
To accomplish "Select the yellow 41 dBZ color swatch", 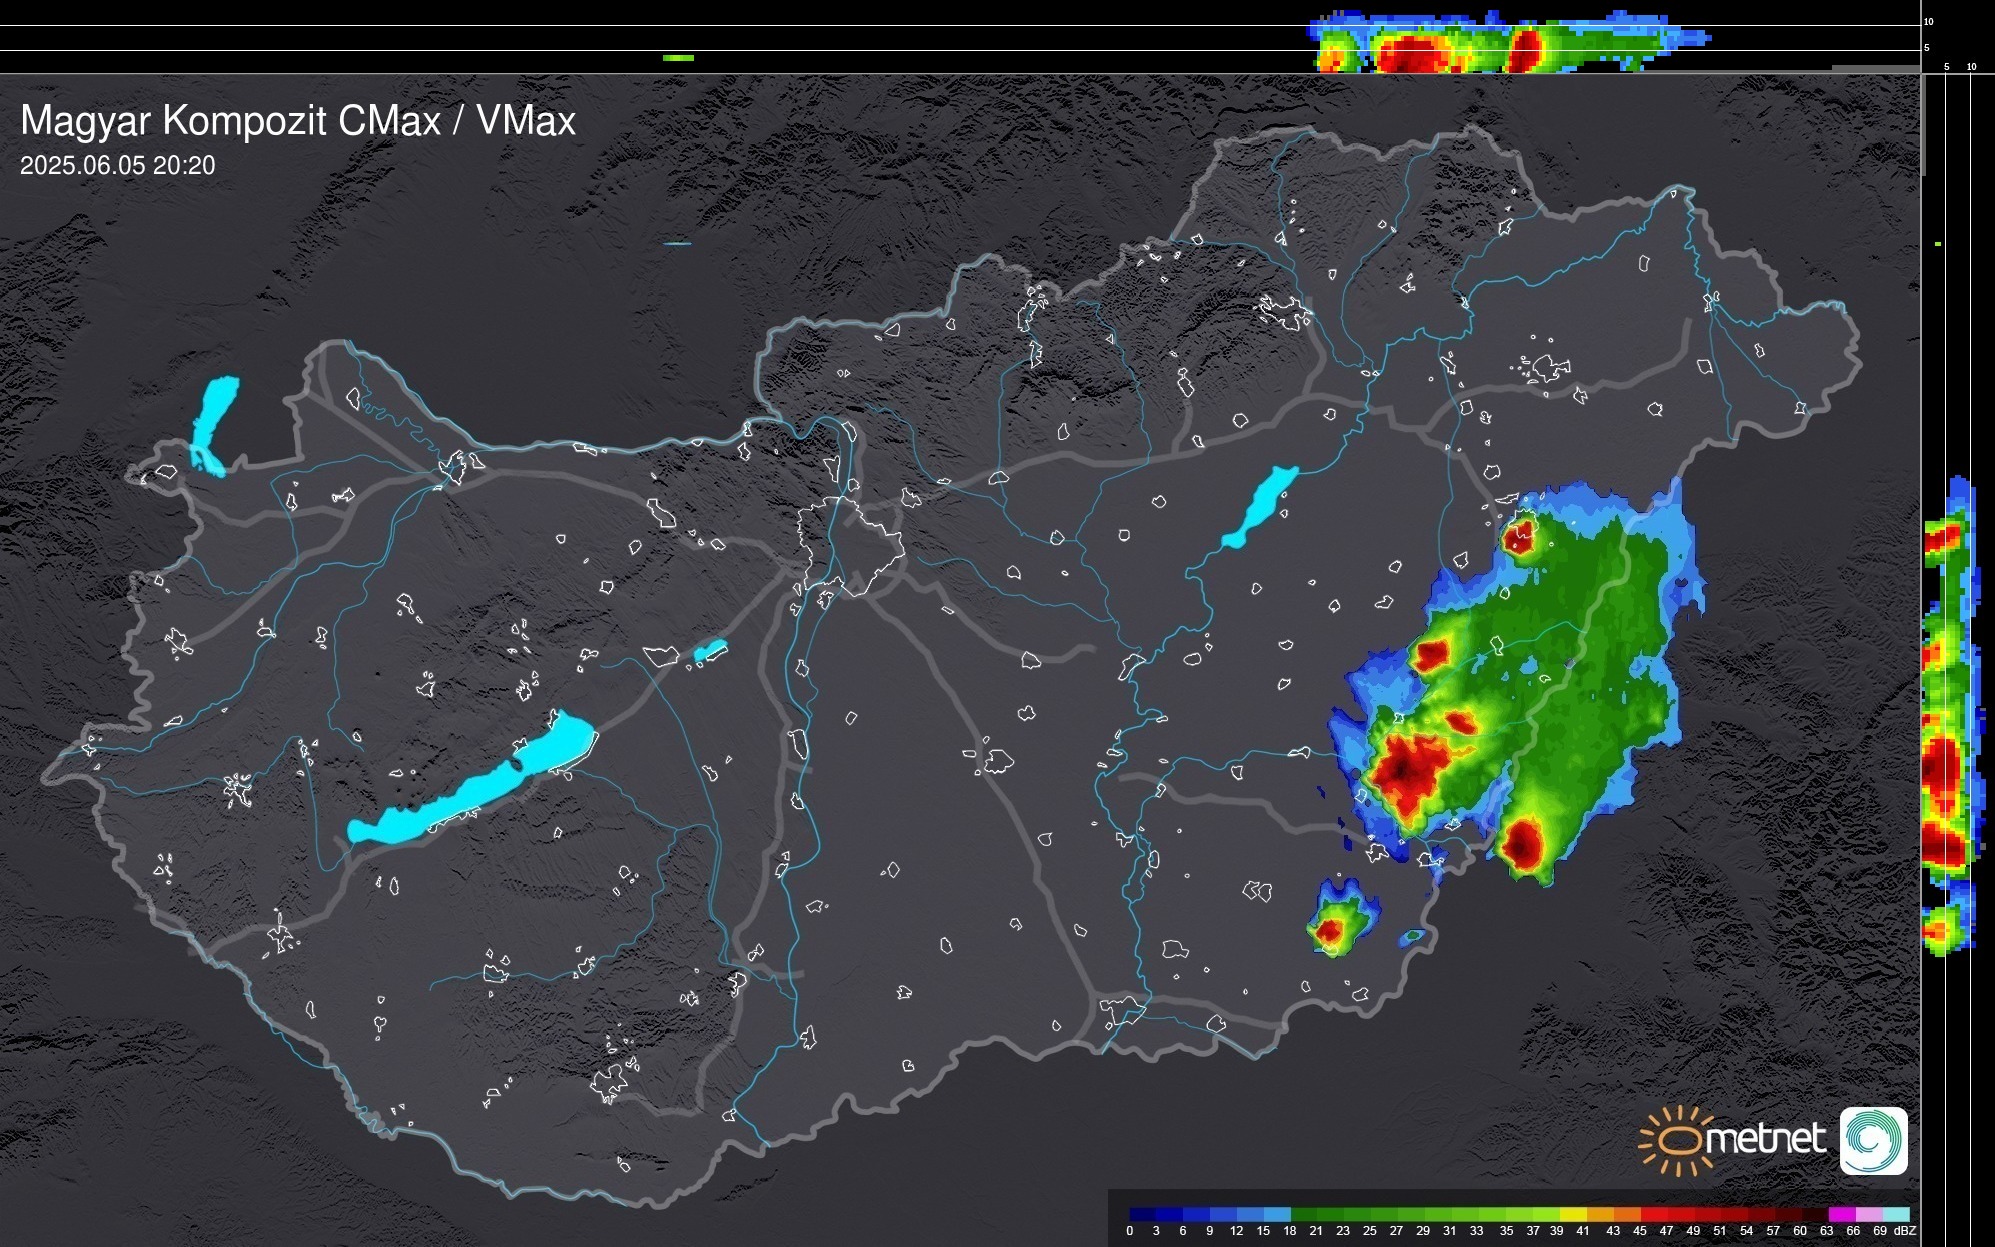I will (x=1574, y=1214).
